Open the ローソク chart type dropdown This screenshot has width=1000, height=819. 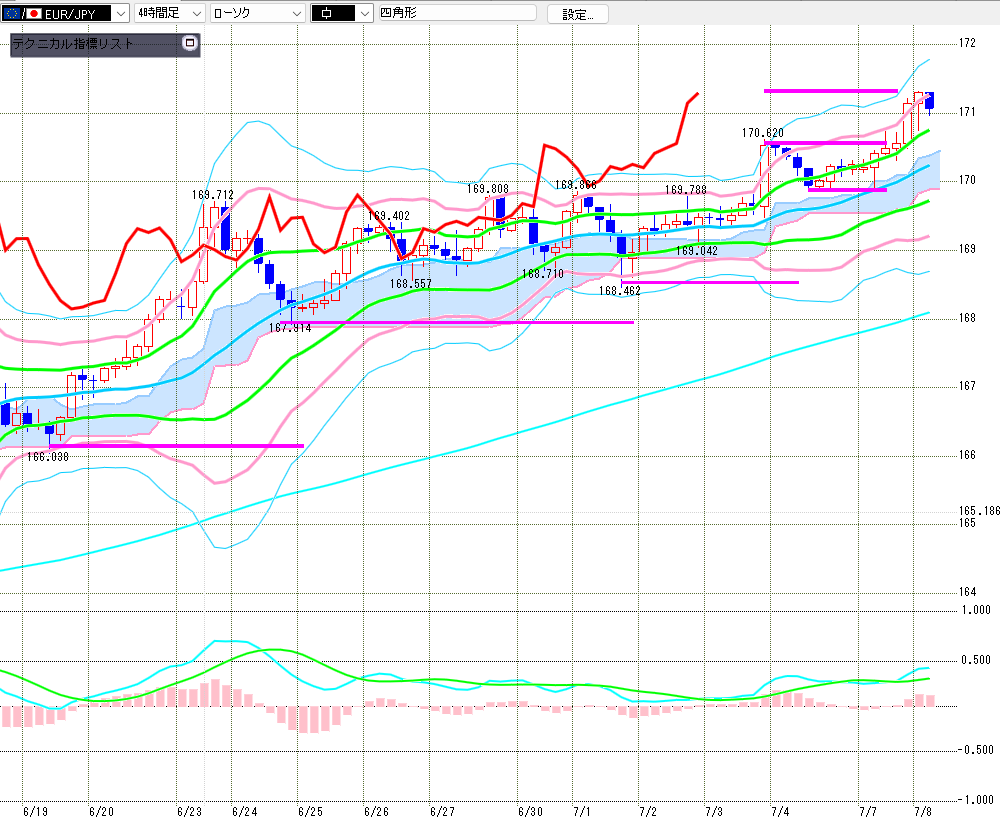[x=258, y=13]
